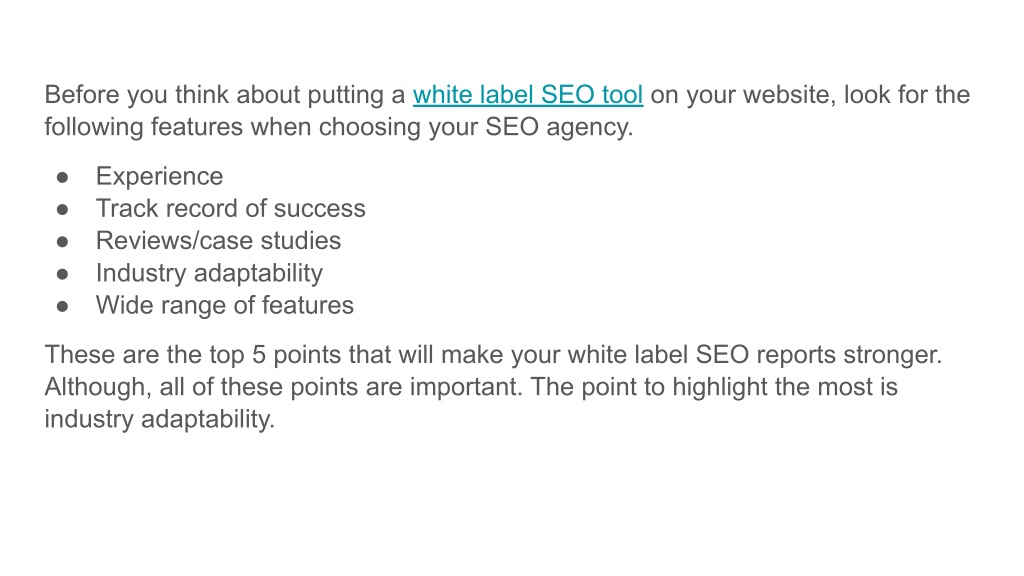Open the white label SEO tool link

528,95
